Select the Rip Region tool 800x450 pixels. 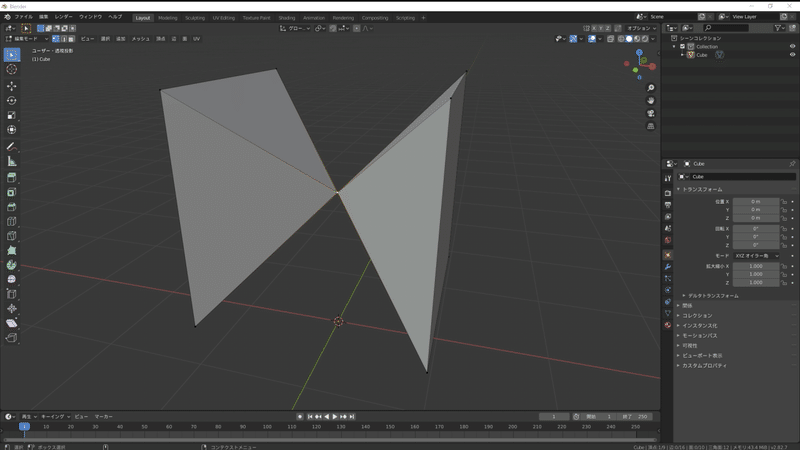12,337
